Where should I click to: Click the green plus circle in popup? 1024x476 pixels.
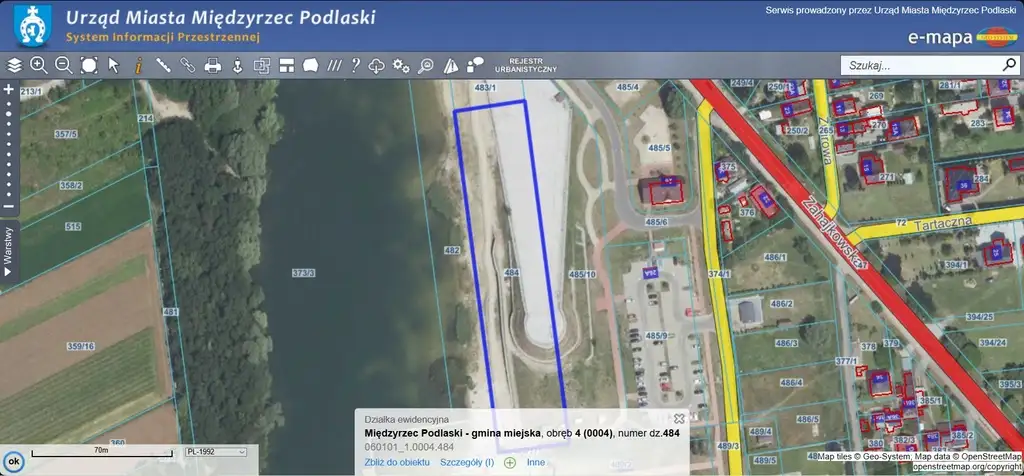pos(510,462)
